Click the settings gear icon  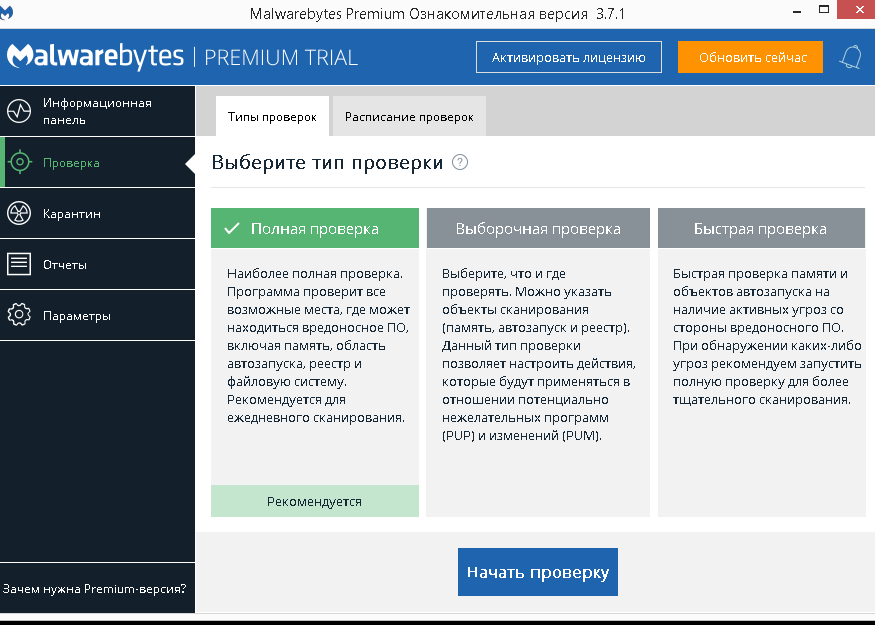[19, 316]
